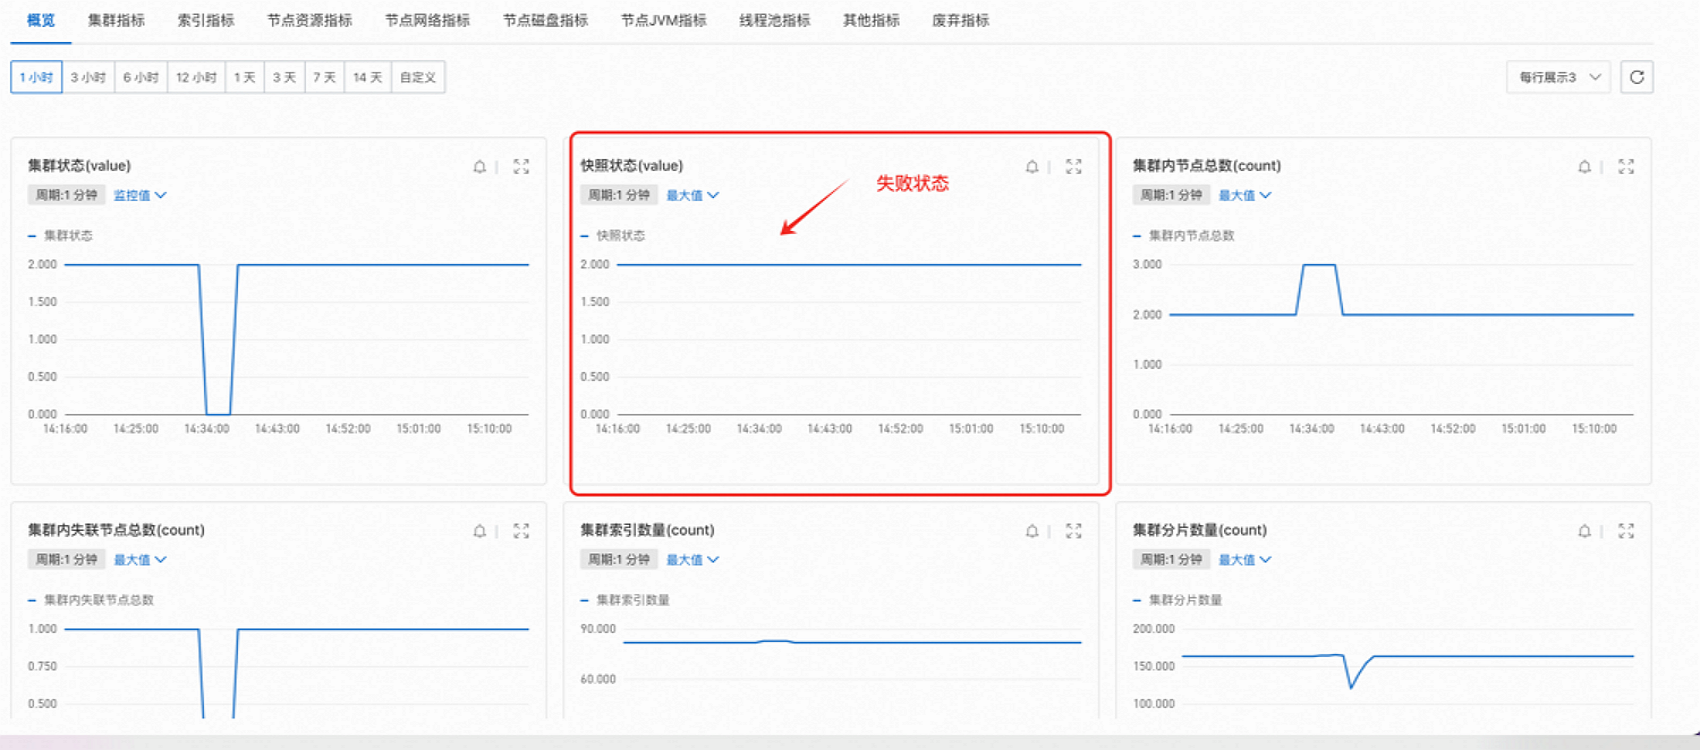Refresh the monitoring dashboard charts
Viewport: 1700px width, 750px height.
pyautogui.click(x=1637, y=77)
